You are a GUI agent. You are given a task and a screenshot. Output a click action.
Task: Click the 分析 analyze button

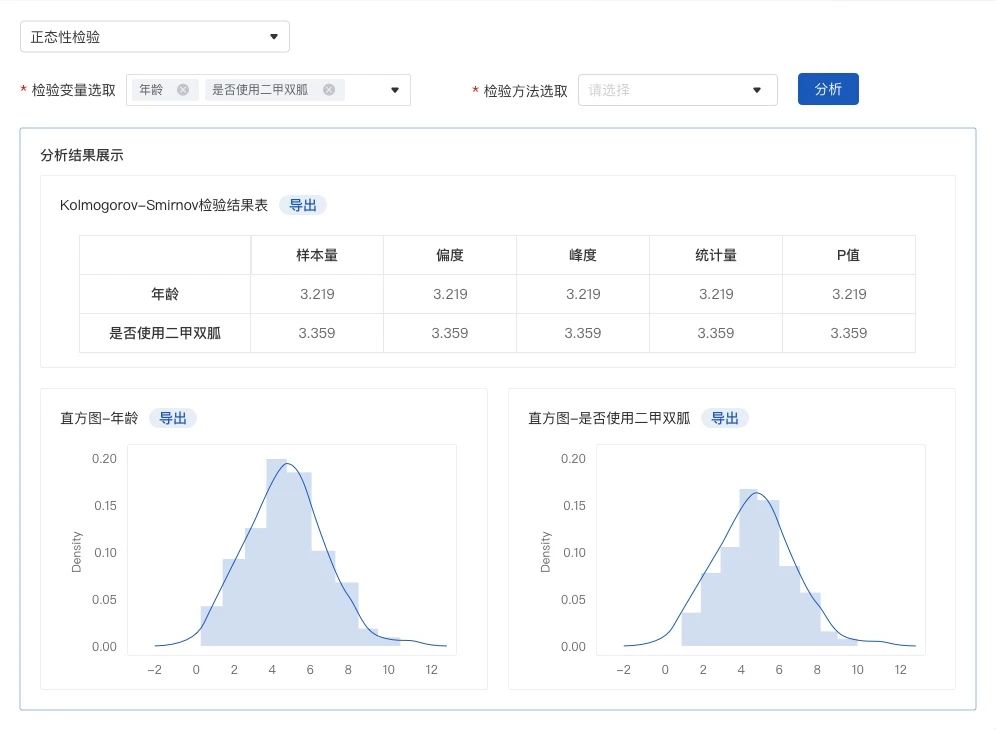pos(828,88)
